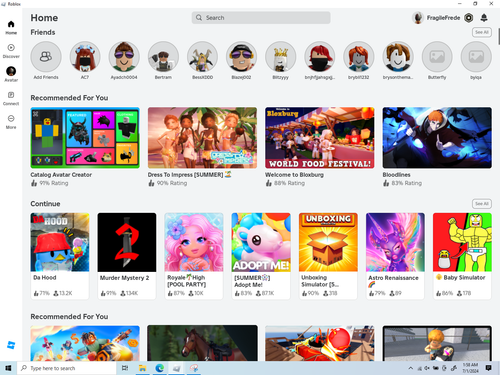Open the FragileFrede profile avatar

click(418, 18)
